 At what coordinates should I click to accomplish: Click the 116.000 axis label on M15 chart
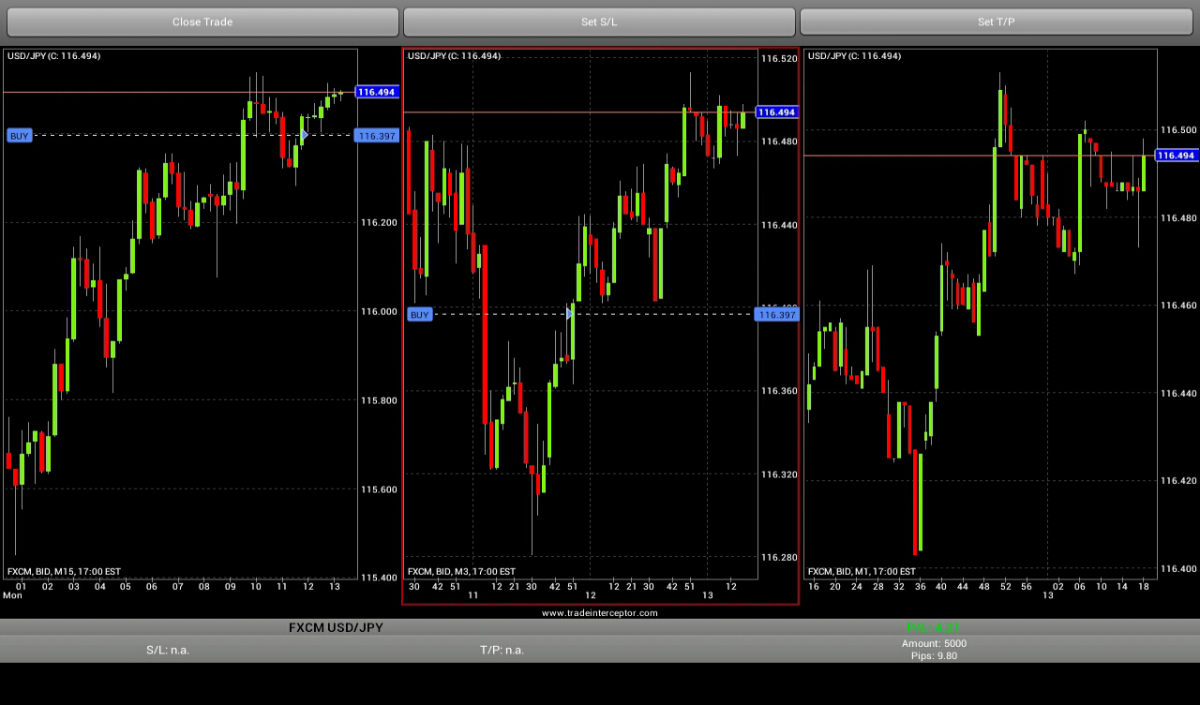point(378,311)
